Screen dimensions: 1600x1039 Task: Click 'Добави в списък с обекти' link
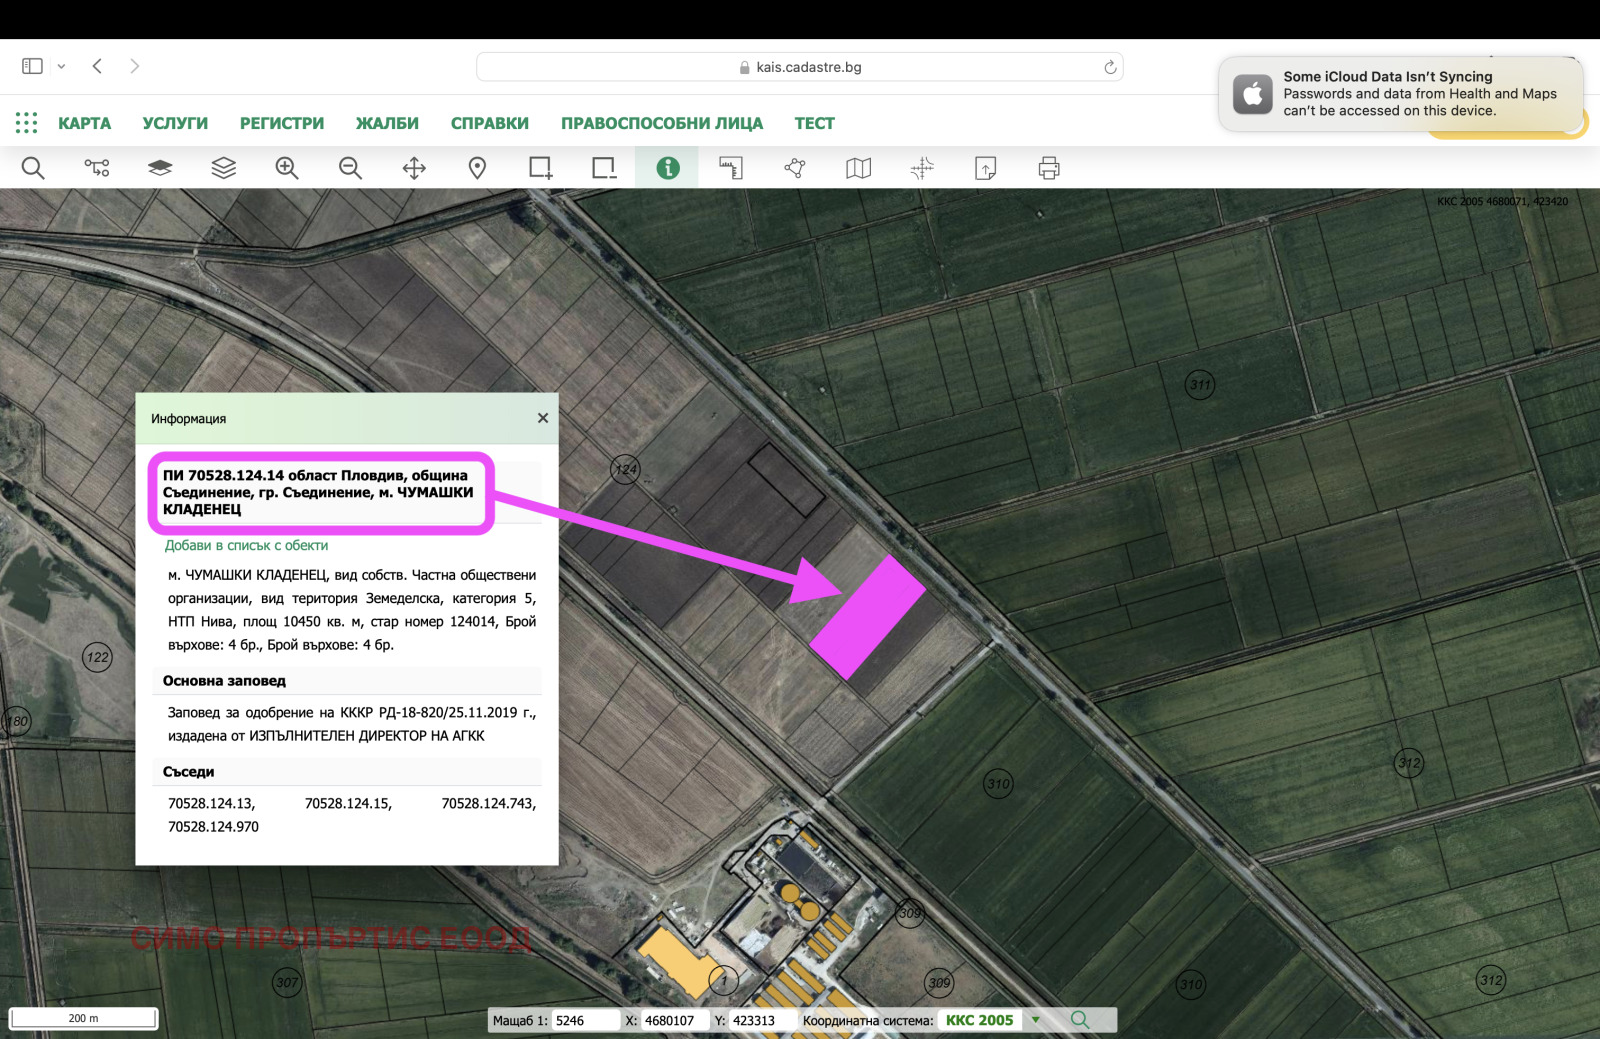(x=246, y=546)
